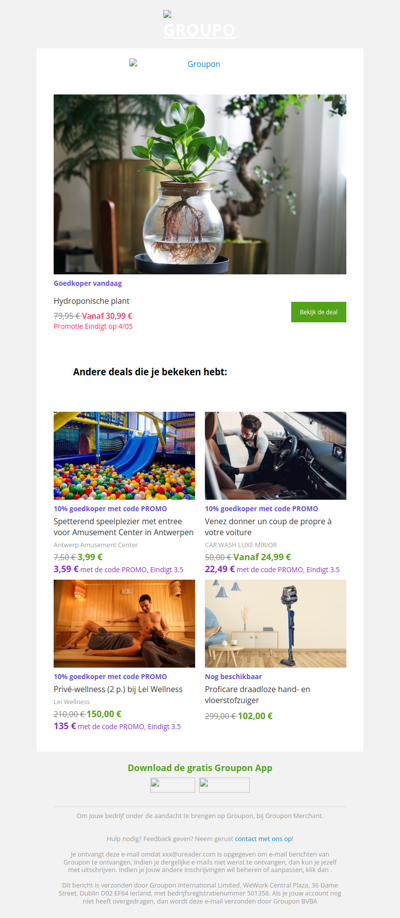Viewport: 400px width, 918px height.
Task: Select the Goedkoper vandaag label
Action: (88, 283)
